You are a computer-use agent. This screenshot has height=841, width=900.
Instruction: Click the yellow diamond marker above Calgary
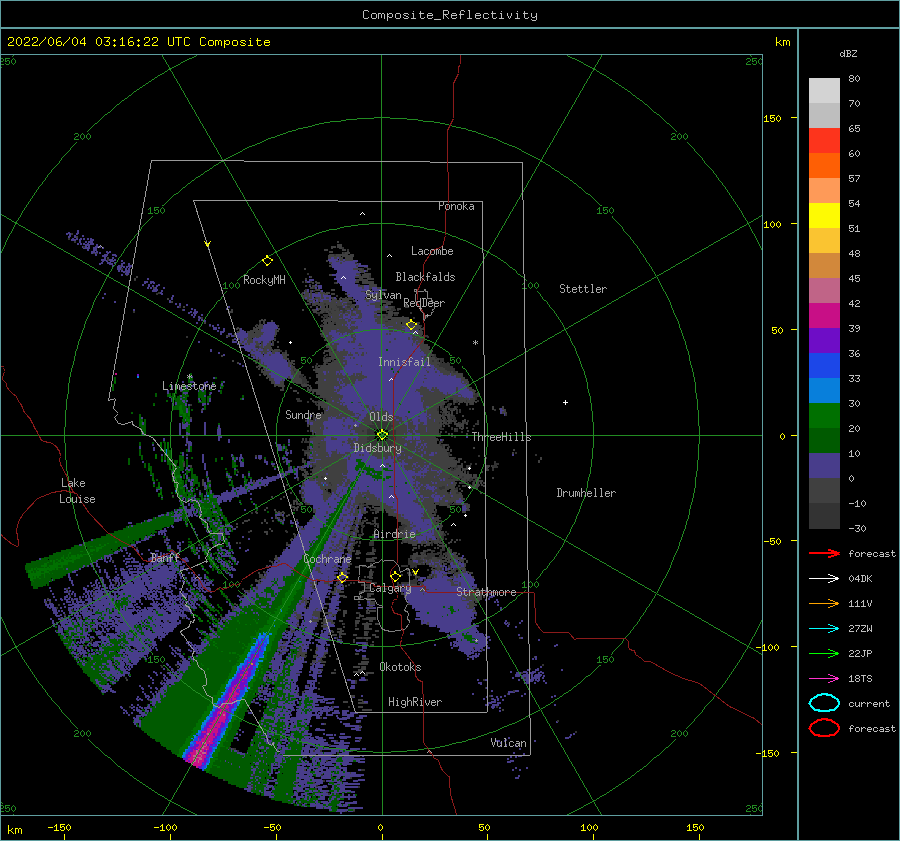coord(395,576)
